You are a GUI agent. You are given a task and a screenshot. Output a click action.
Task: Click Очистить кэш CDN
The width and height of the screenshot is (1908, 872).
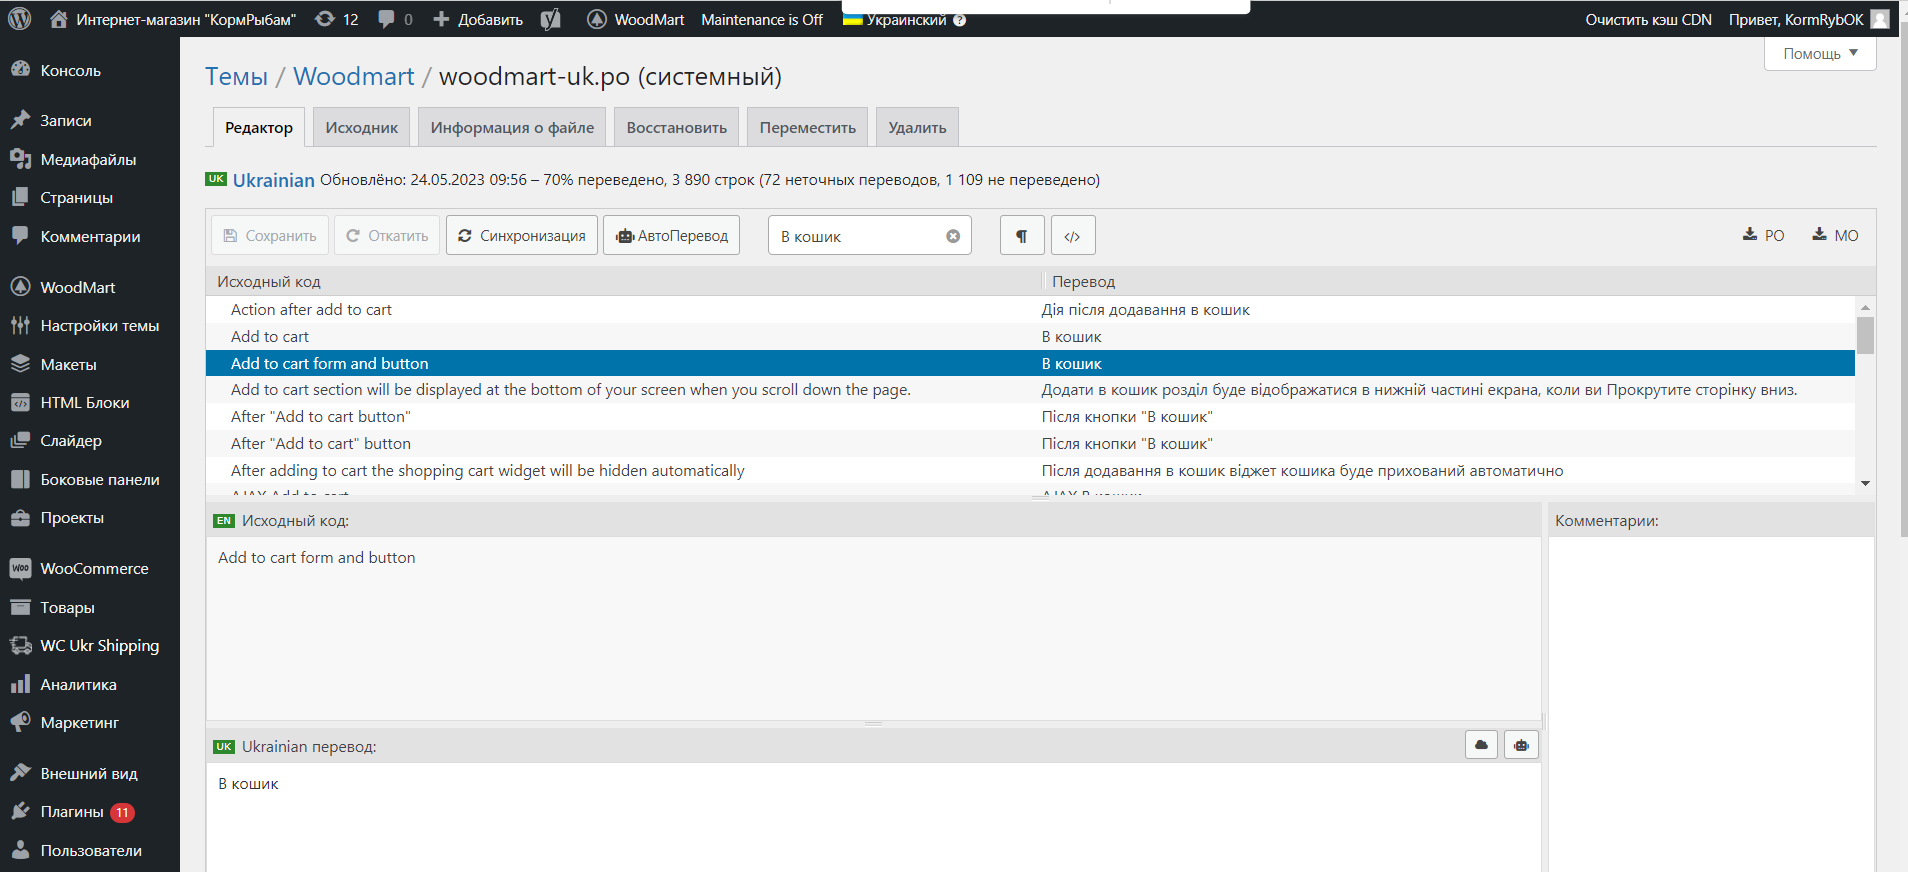pyautogui.click(x=1648, y=19)
